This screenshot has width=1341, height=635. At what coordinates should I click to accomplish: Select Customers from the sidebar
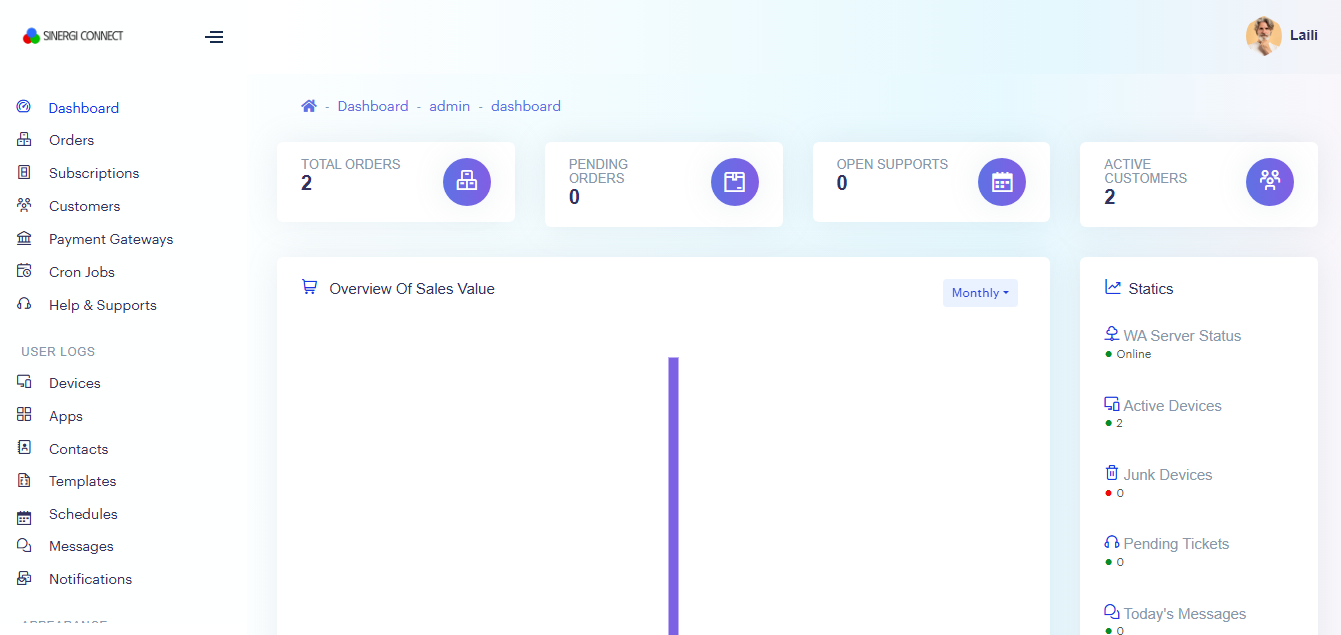pos(84,206)
